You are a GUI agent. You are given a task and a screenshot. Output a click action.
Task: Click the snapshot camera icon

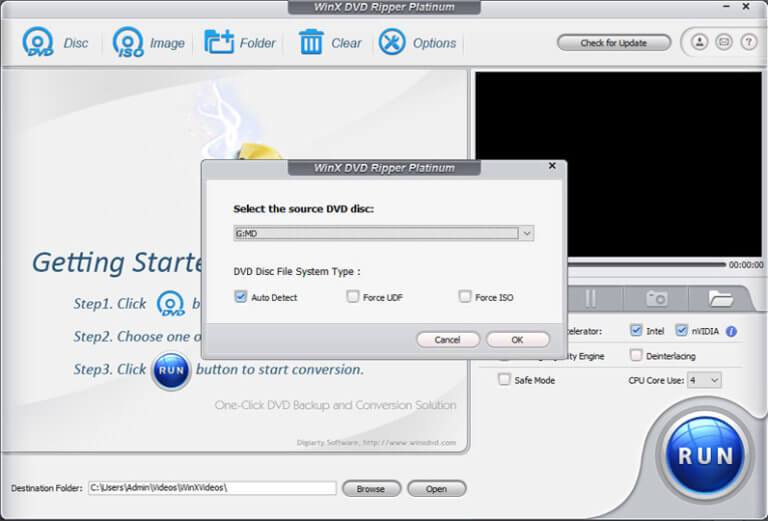tap(656, 298)
